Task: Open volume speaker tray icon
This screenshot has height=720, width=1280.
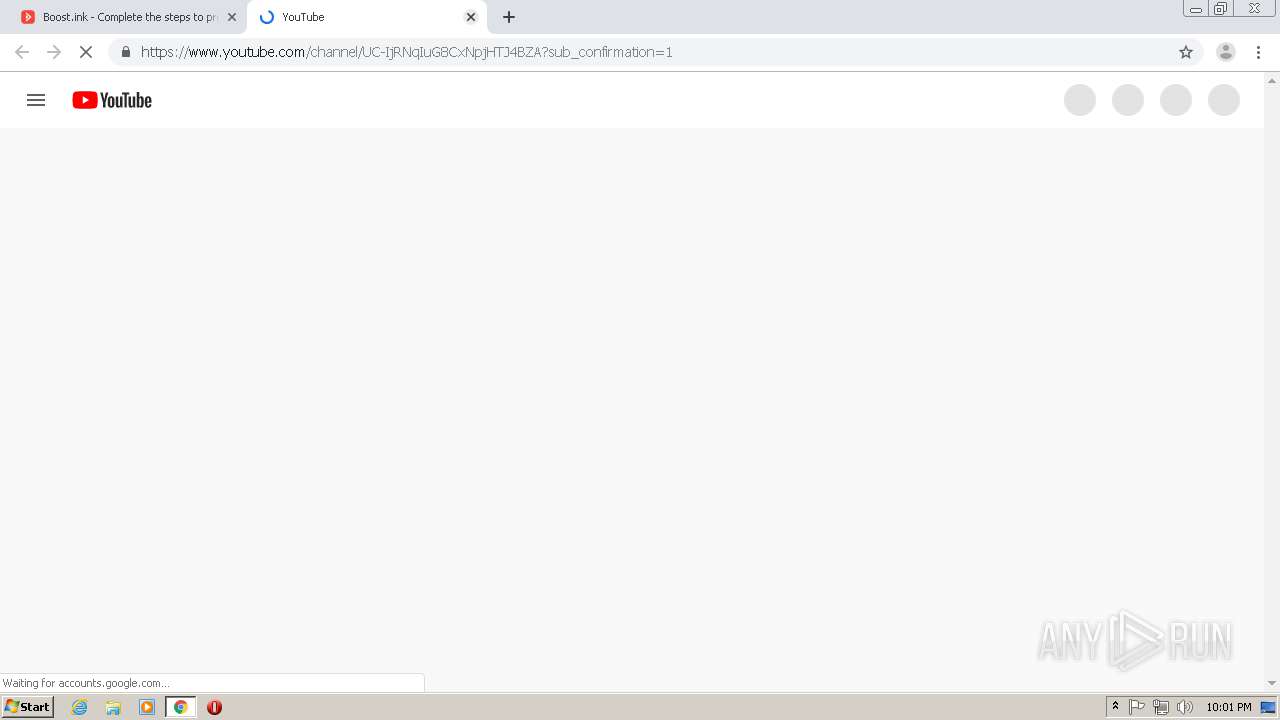Action: [1185, 707]
